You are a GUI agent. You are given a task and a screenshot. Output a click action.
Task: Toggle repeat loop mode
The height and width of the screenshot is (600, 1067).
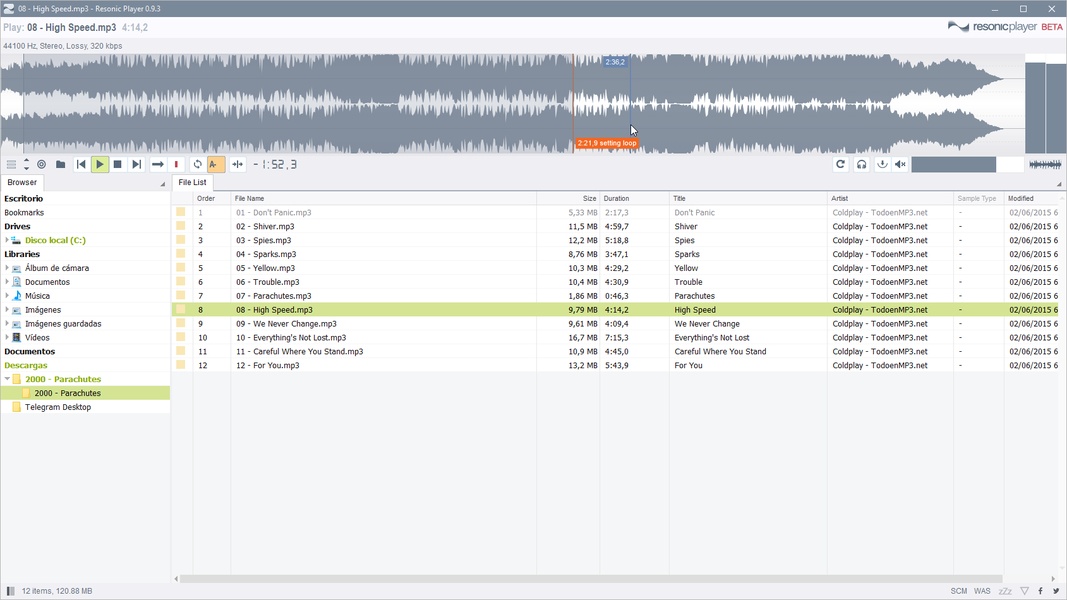197,164
